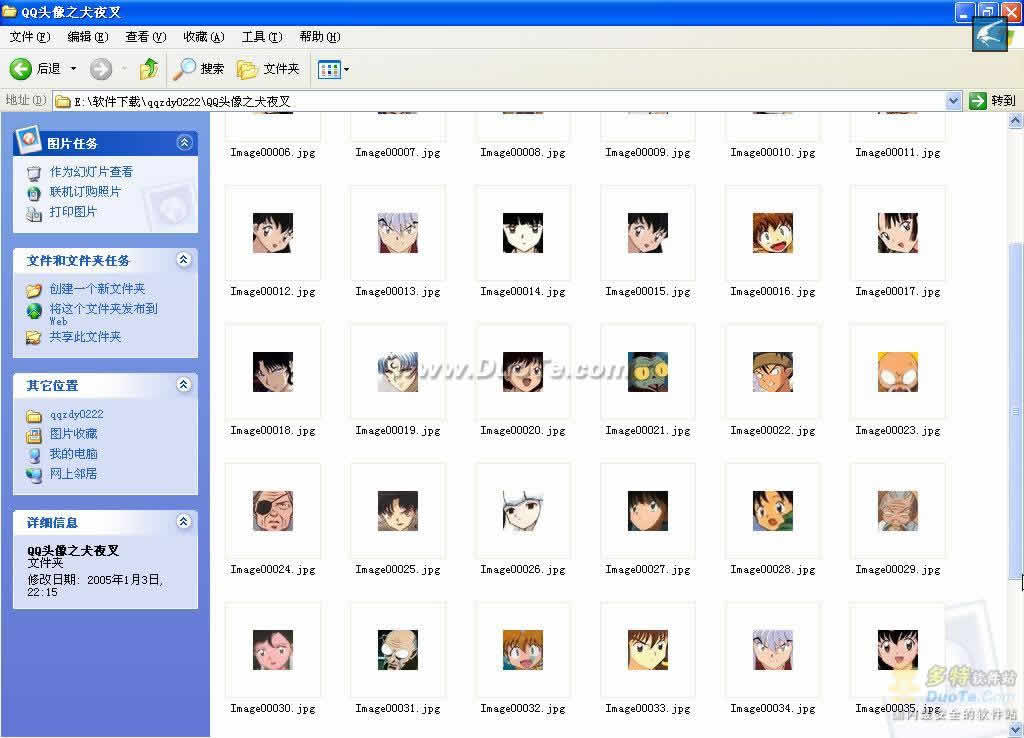Click the network icon beside 网上邻居
This screenshot has height=738, width=1024.
click(34, 475)
